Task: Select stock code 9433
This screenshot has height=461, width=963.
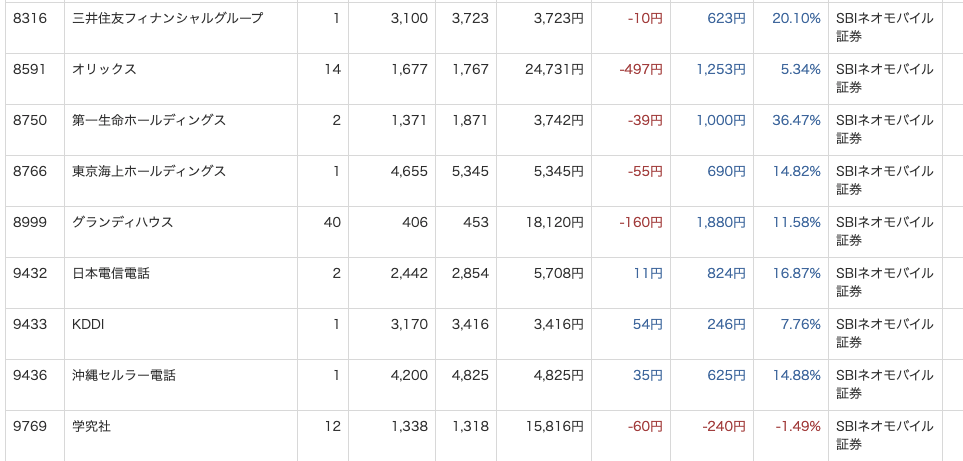Action: [x=29, y=324]
